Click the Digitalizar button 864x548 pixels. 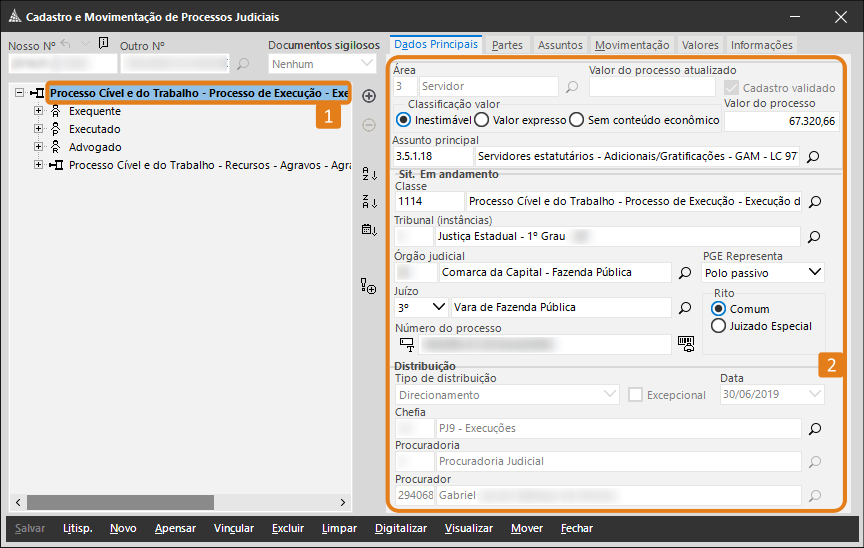pyautogui.click(x=401, y=528)
